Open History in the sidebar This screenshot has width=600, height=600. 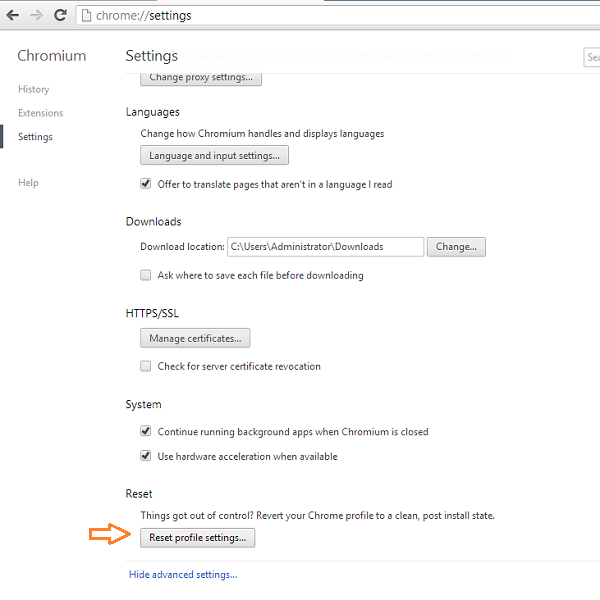[34, 89]
